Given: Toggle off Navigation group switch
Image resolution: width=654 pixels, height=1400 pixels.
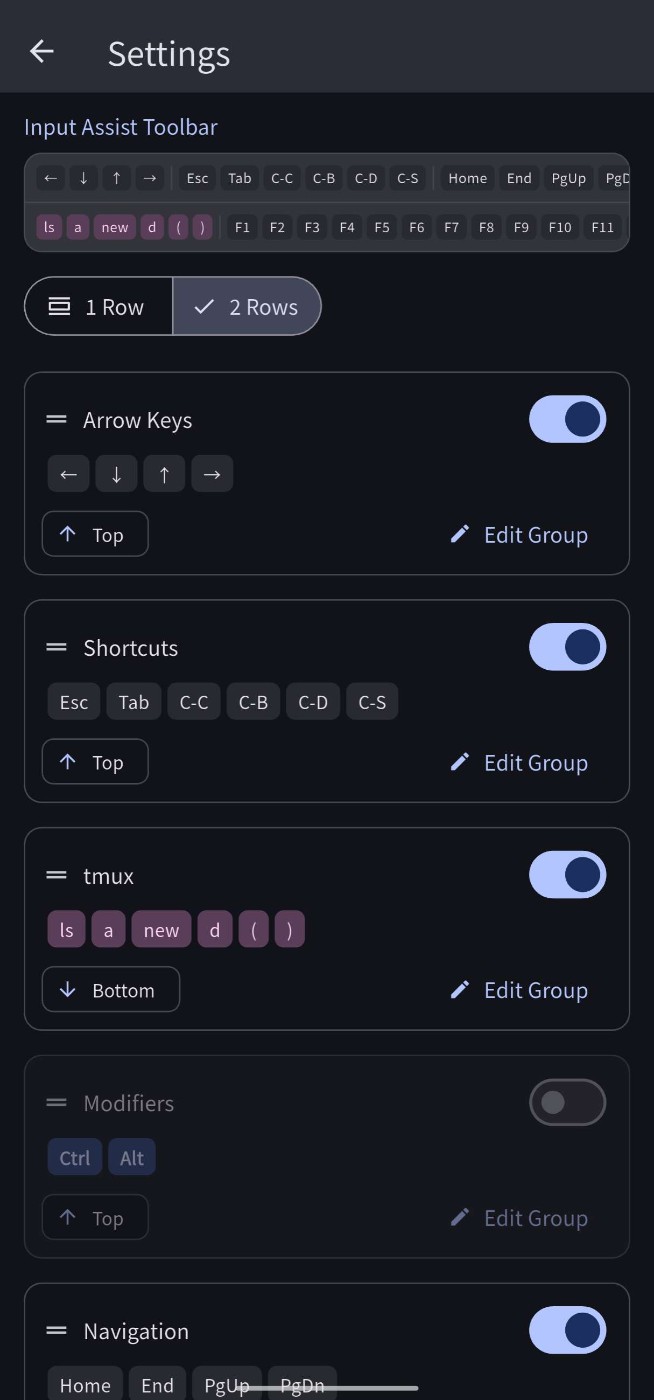Looking at the screenshot, I should tap(567, 1330).
